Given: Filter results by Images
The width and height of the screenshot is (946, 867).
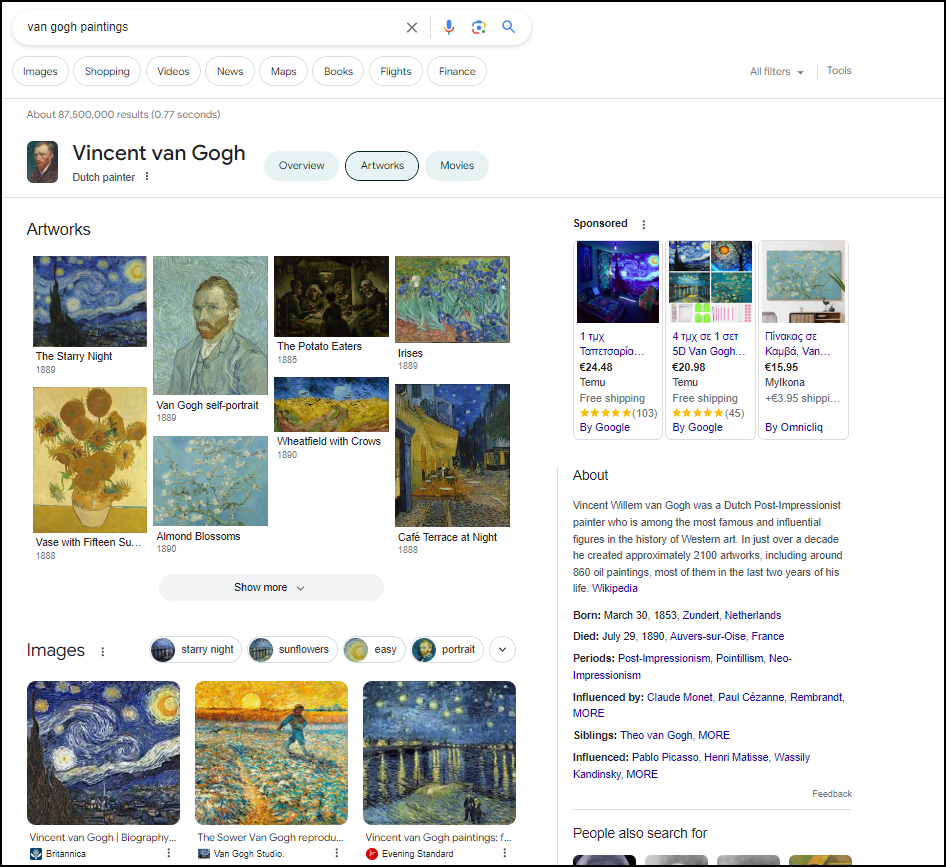Looking at the screenshot, I should point(40,71).
